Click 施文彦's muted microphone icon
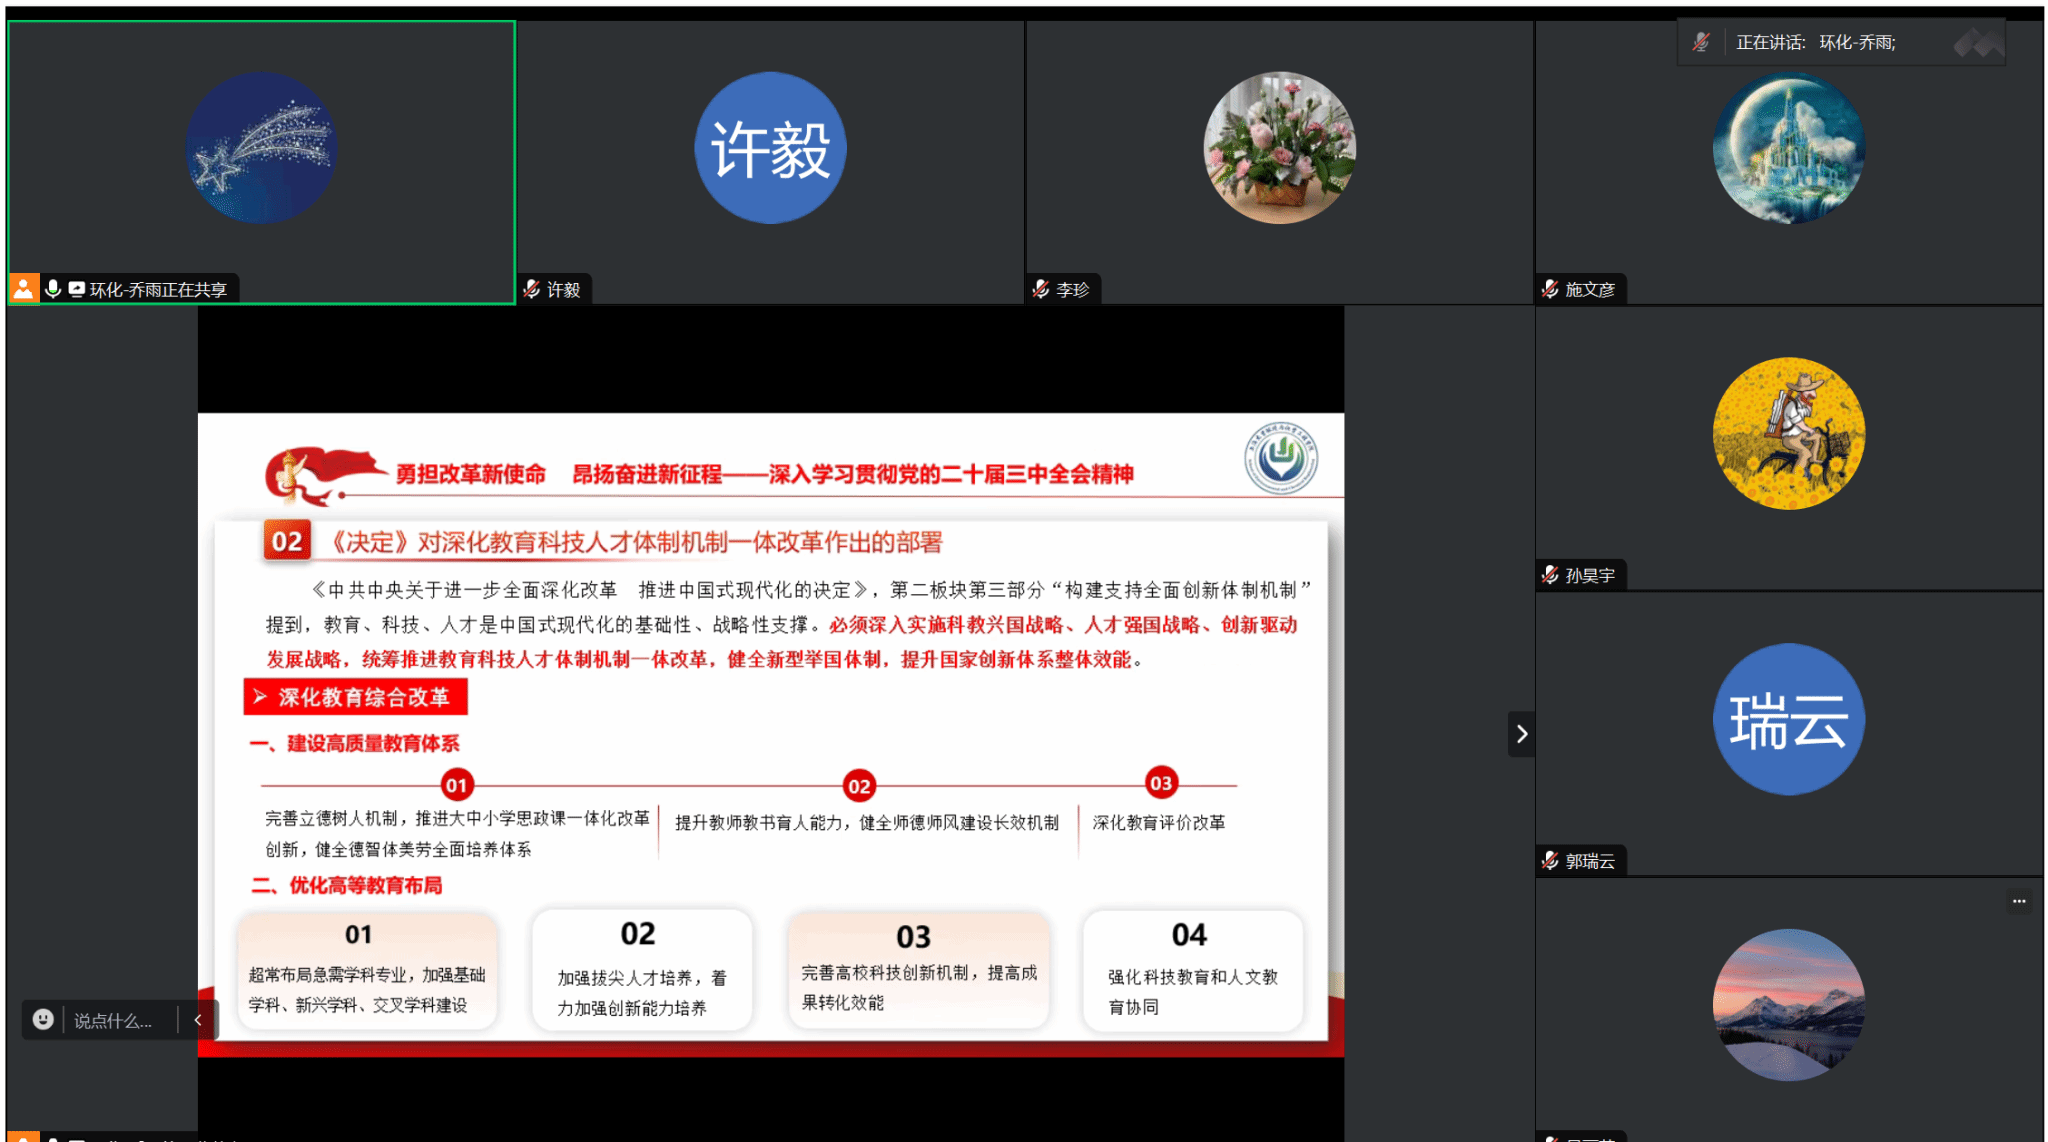2048x1142 pixels. 1550,289
